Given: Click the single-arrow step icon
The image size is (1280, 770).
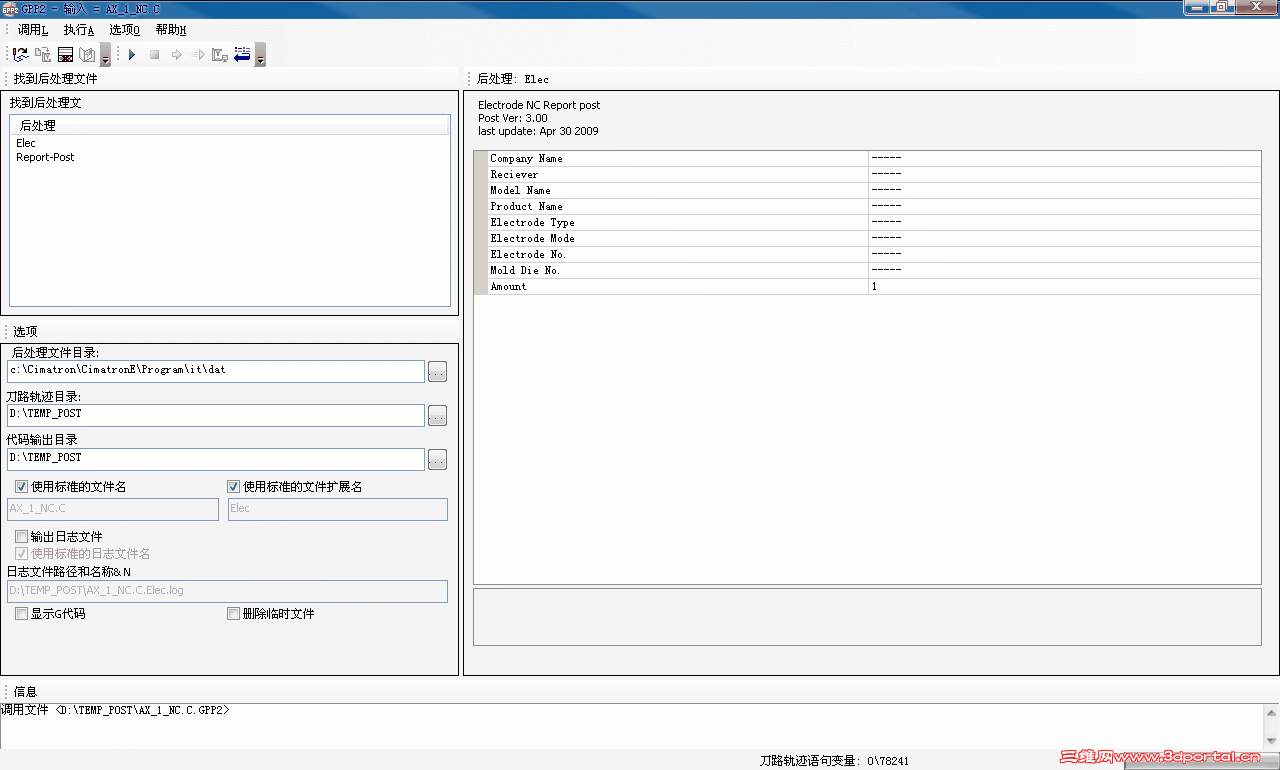Looking at the screenshot, I should [176, 54].
